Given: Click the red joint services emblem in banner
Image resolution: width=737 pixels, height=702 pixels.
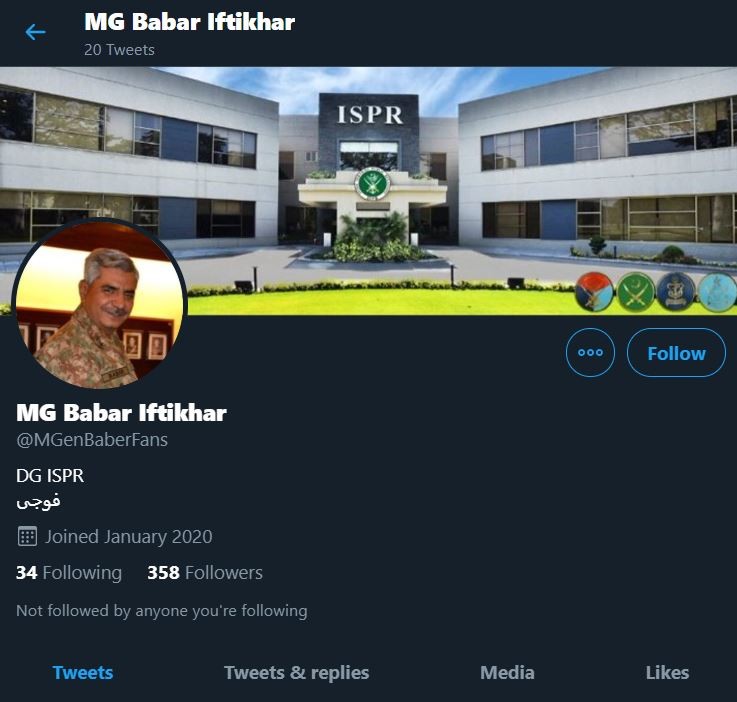Looking at the screenshot, I should coord(594,292).
